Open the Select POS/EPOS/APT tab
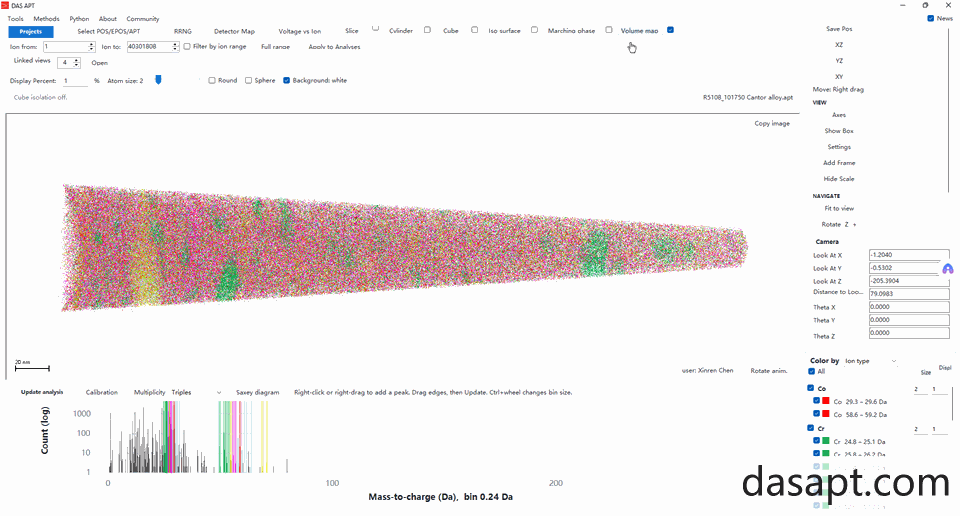This screenshot has width=960, height=516. (108, 31)
